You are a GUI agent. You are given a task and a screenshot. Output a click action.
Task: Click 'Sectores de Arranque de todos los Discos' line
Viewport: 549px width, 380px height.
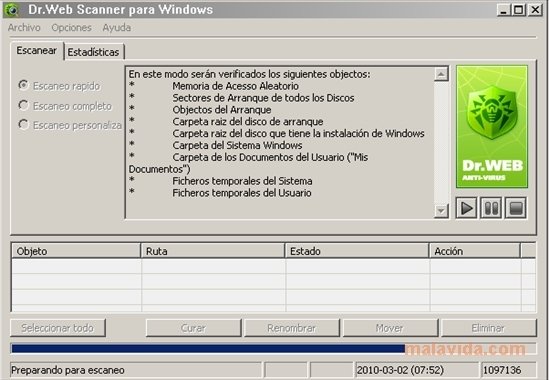[263, 98]
